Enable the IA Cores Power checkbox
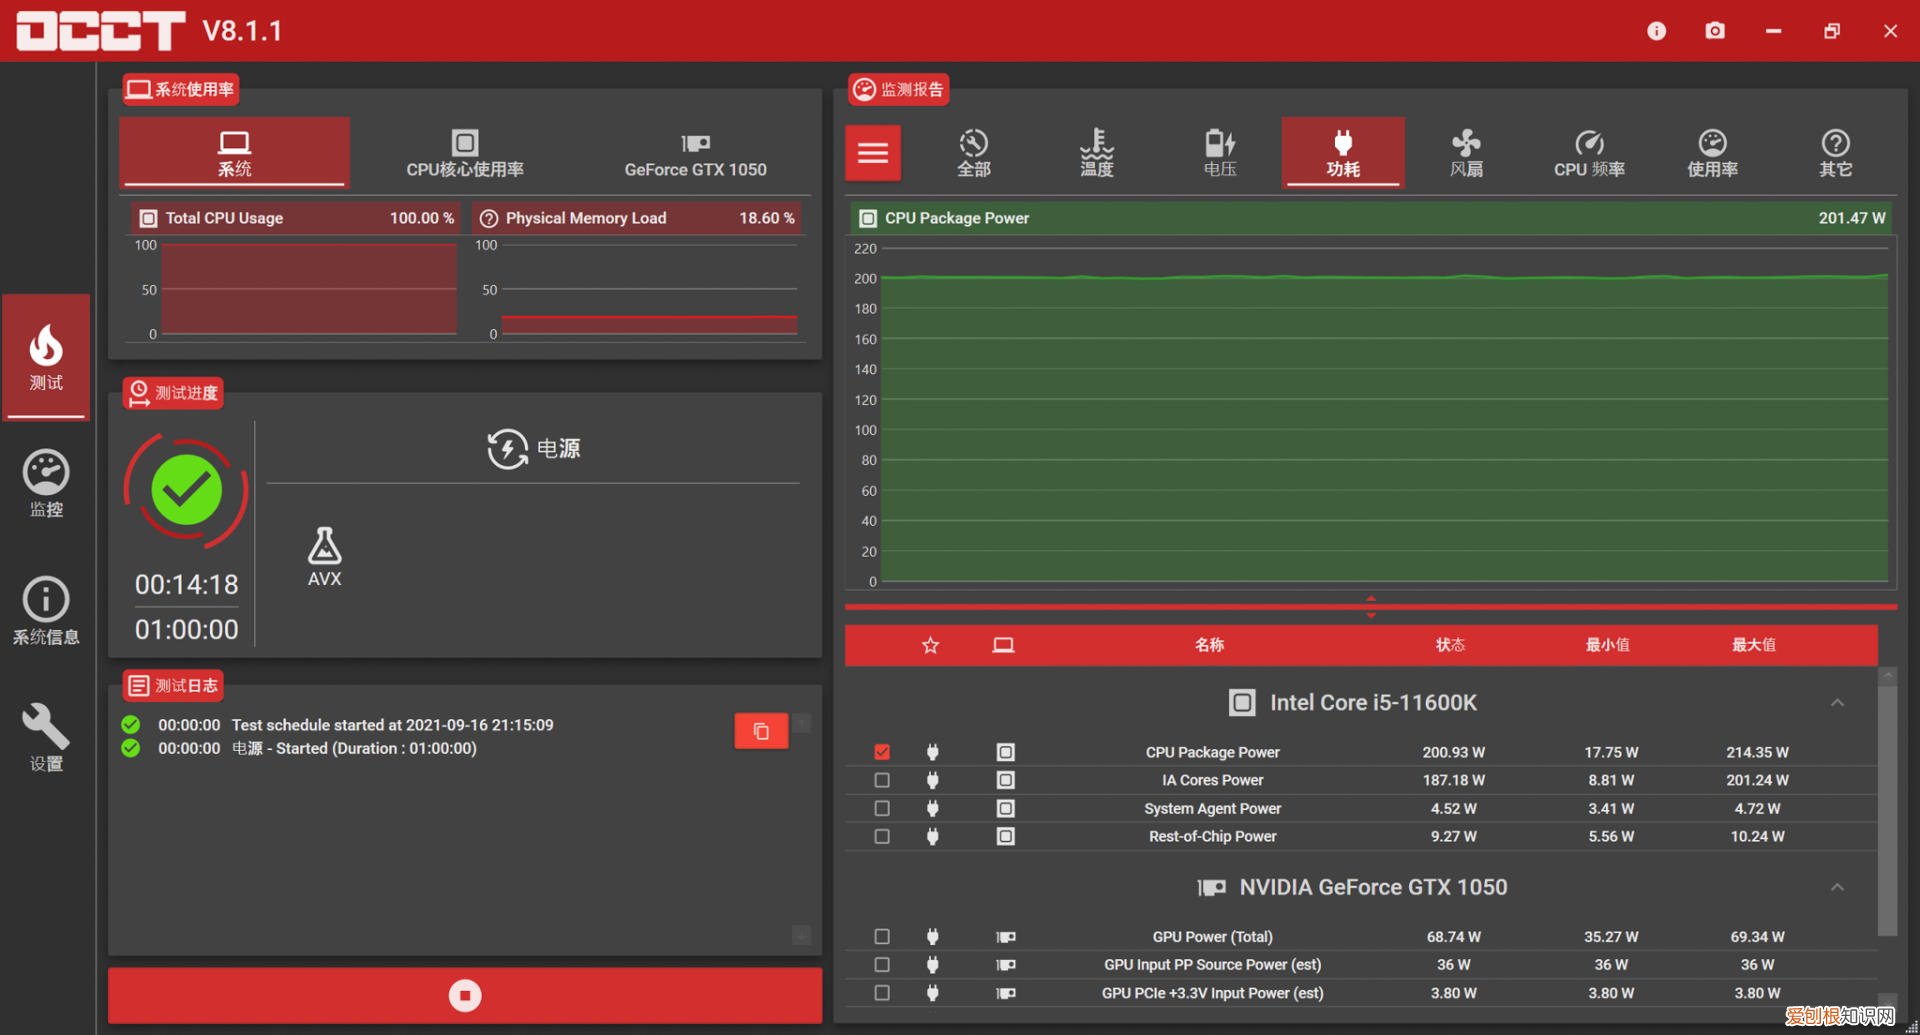 (x=882, y=780)
